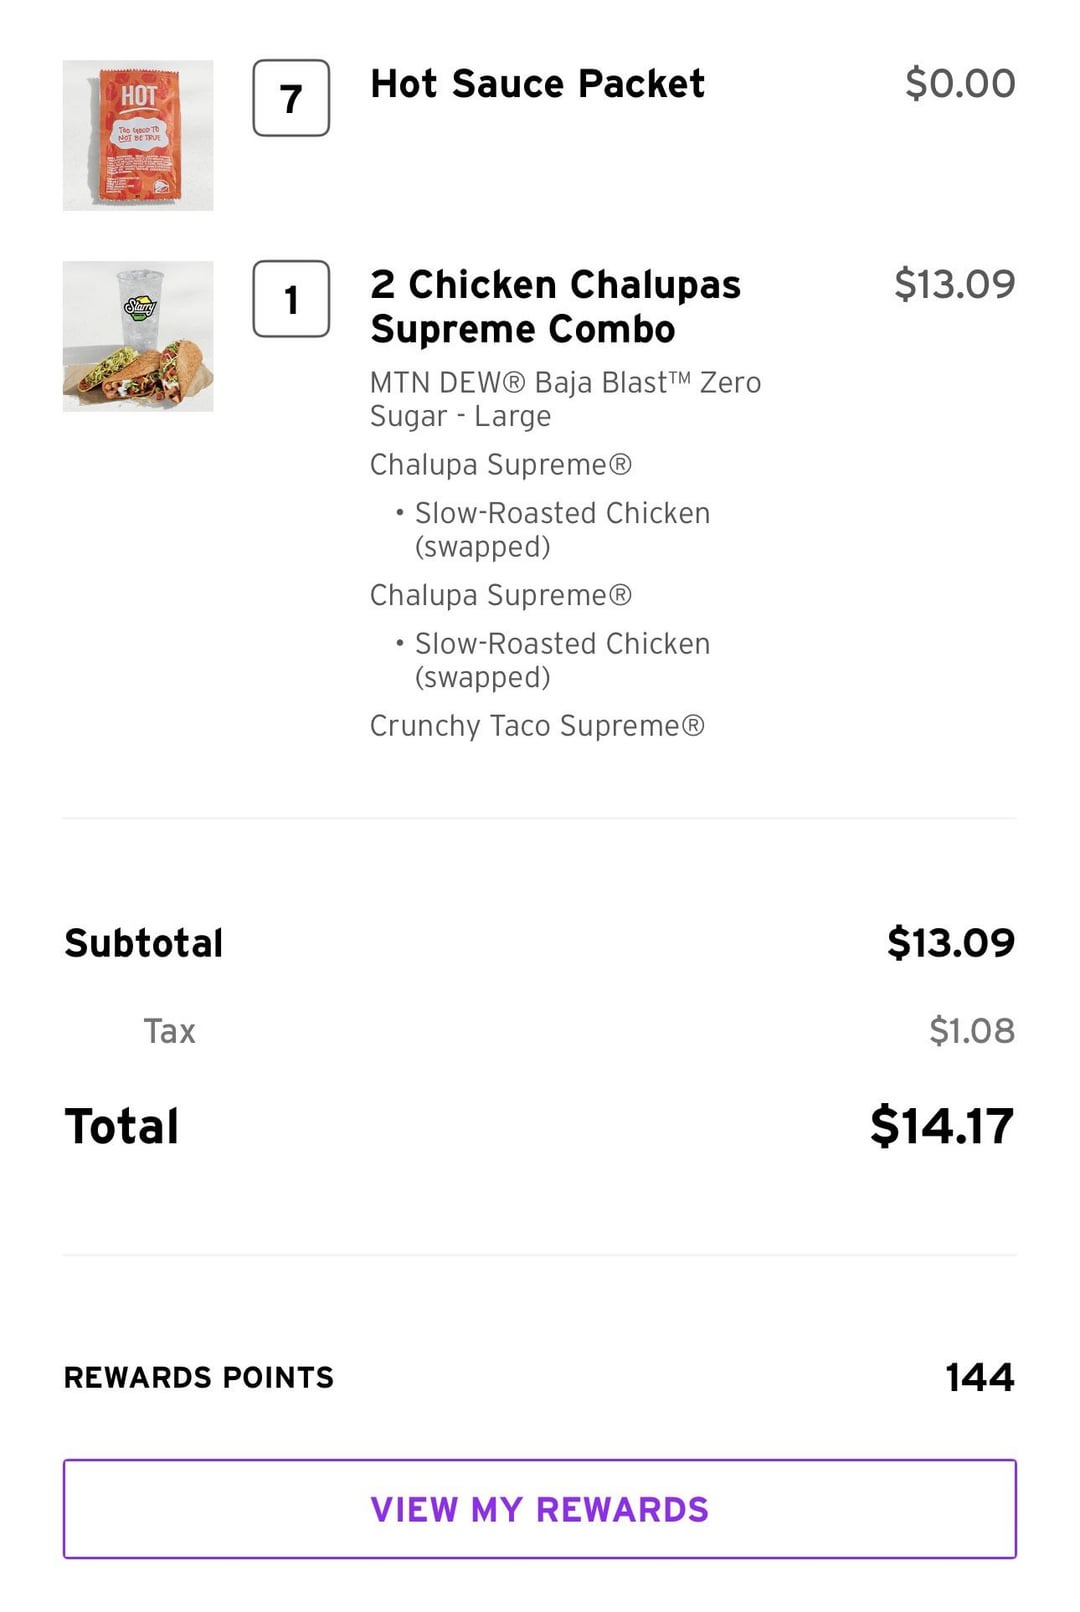Tap the $14.17 total amount
The height and width of the screenshot is (1612, 1080).
point(941,1126)
